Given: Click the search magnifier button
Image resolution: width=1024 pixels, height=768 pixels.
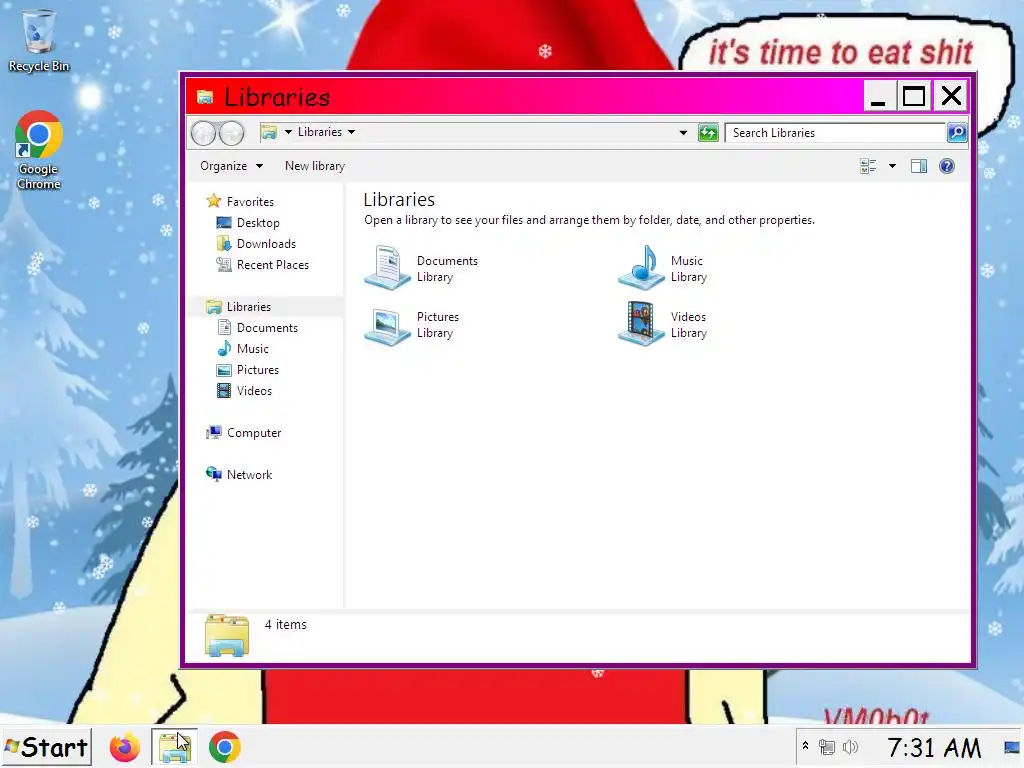Looking at the screenshot, I should pos(957,133).
